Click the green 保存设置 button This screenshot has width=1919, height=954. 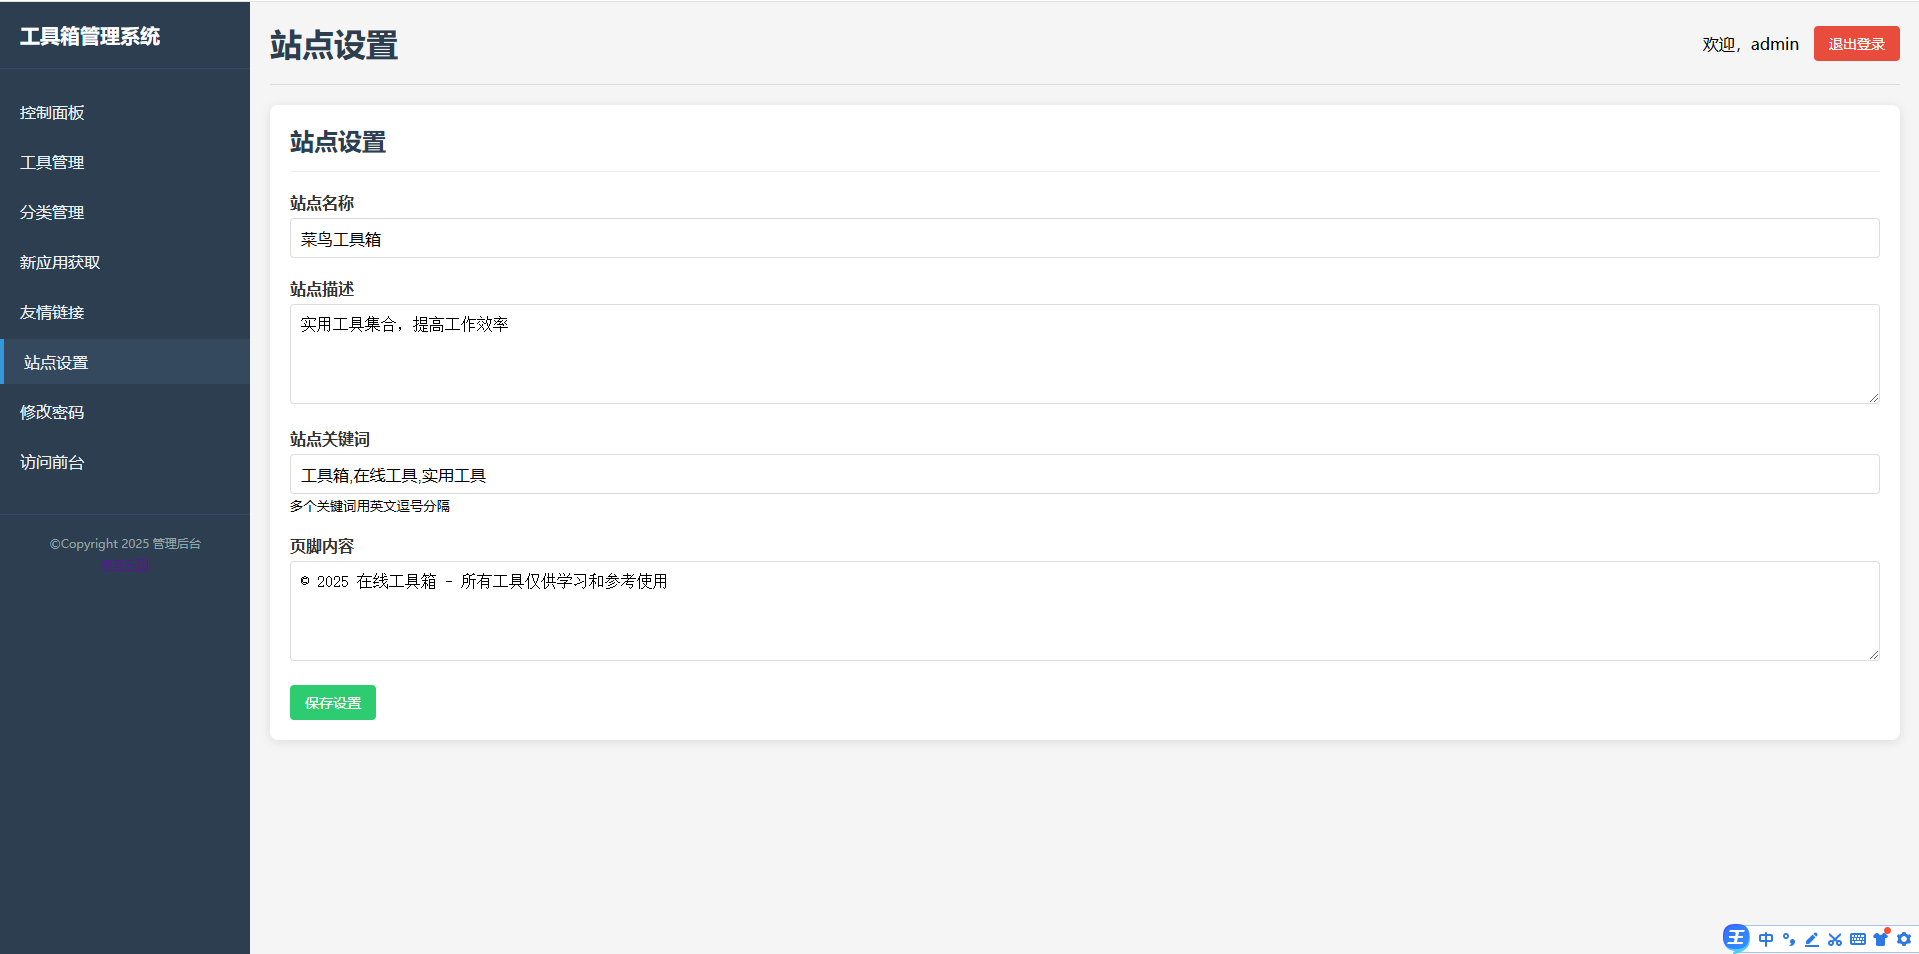[333, 703]
